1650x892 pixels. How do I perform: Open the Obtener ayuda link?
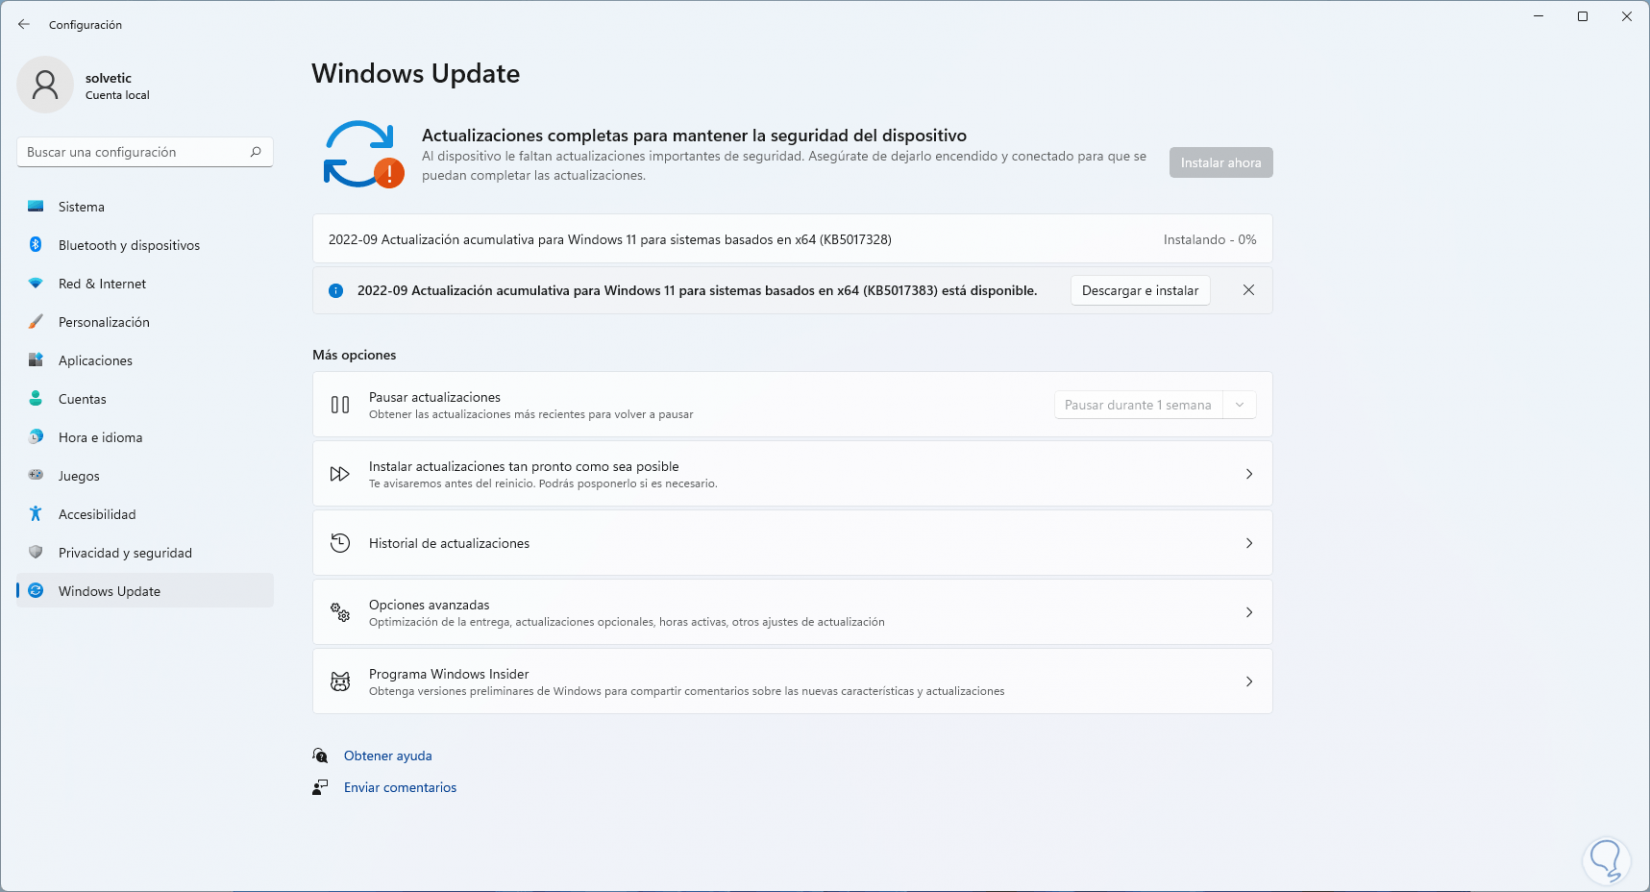click(x=388, y=756)
